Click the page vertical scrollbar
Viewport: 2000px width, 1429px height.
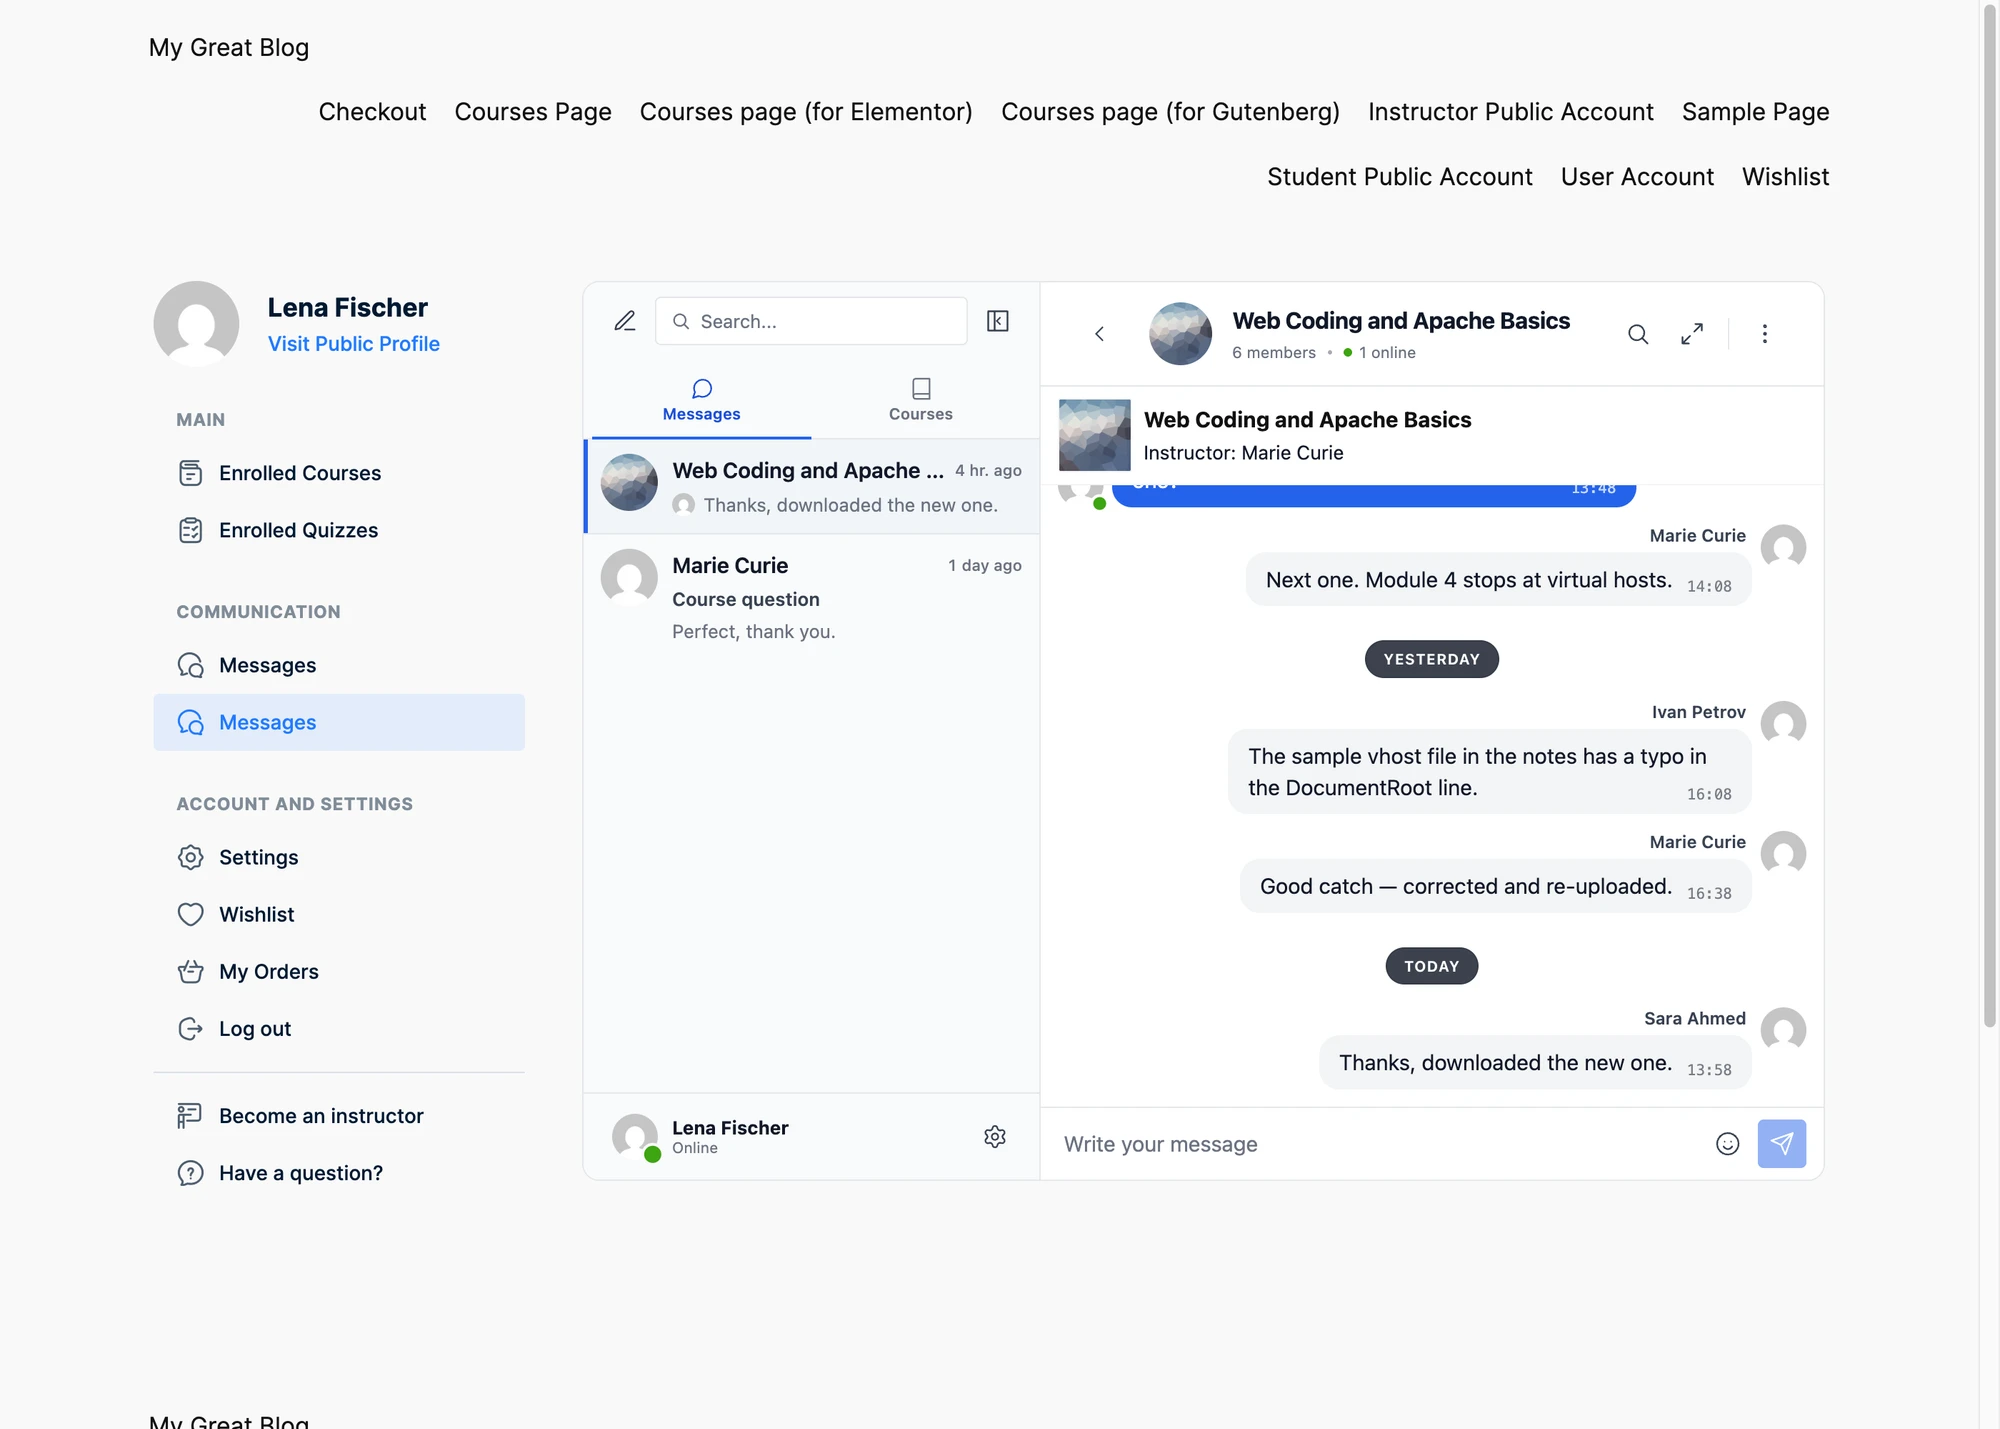pos(1989,515)
